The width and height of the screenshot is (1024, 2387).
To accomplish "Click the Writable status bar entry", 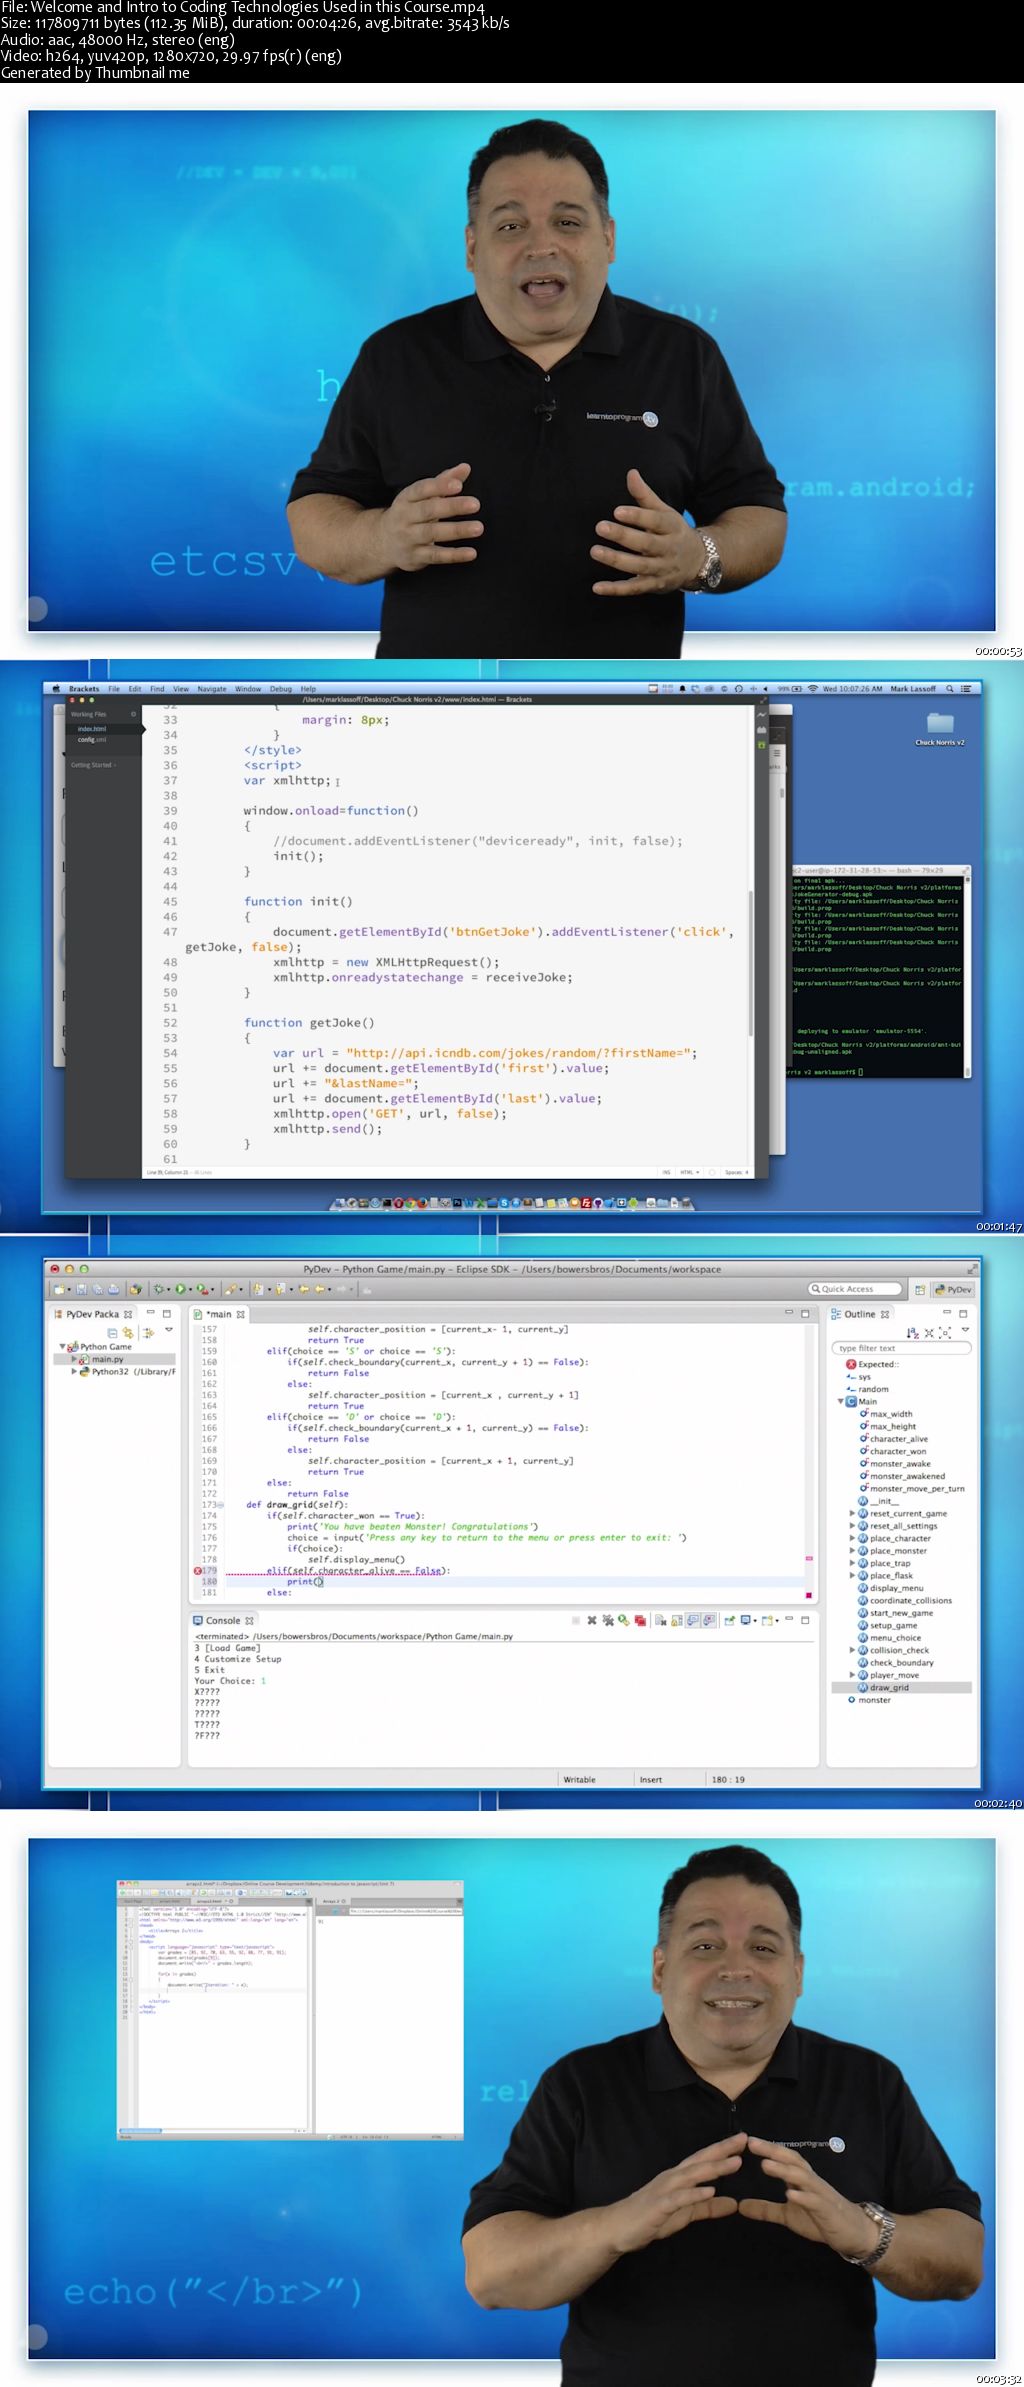I will (579, 1779).
